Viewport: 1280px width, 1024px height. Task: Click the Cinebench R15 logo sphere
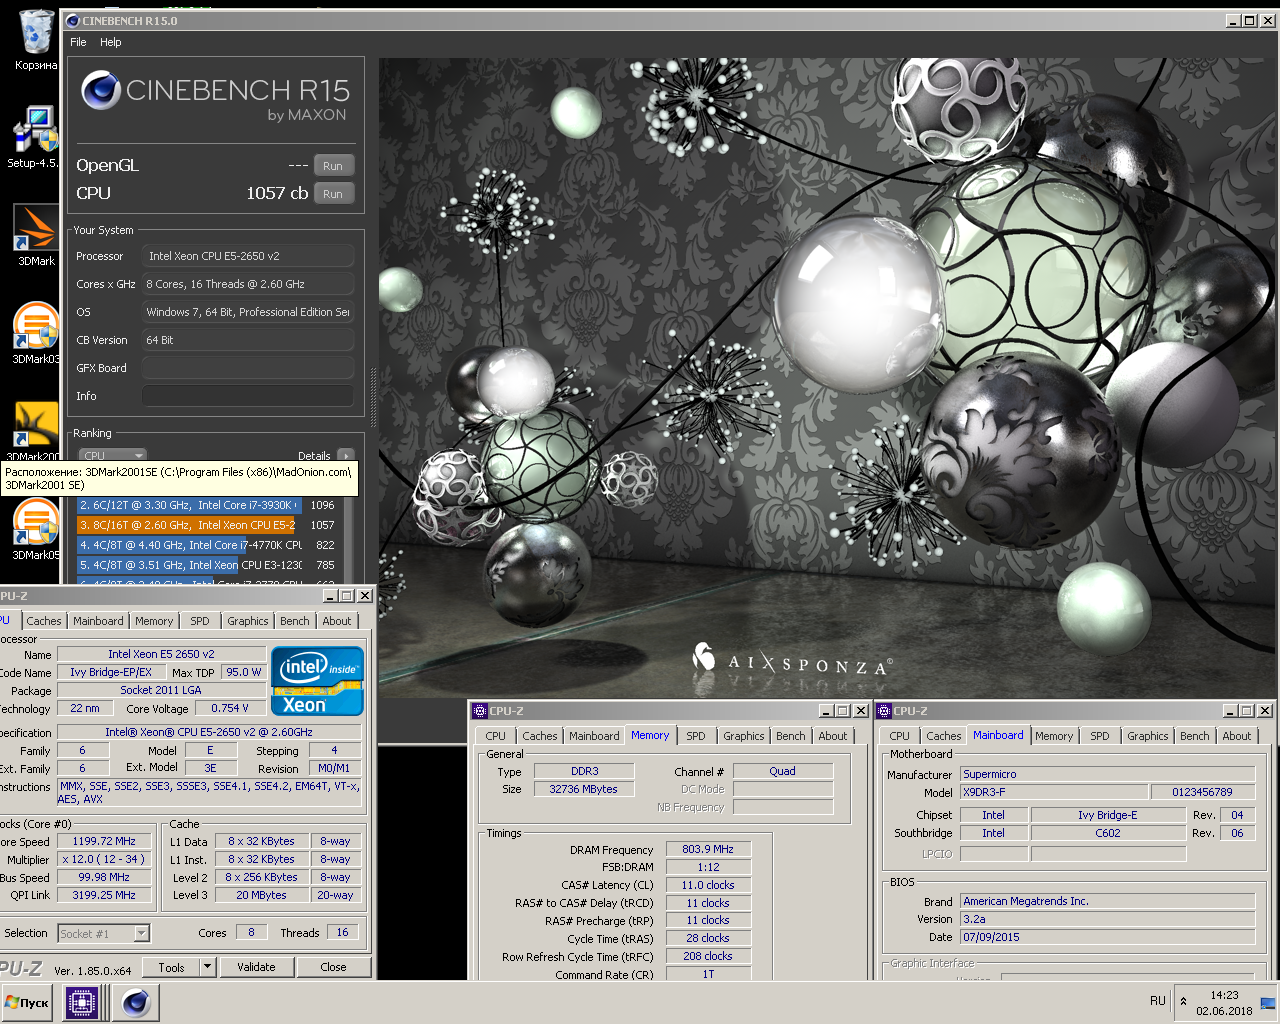[101, 90]
